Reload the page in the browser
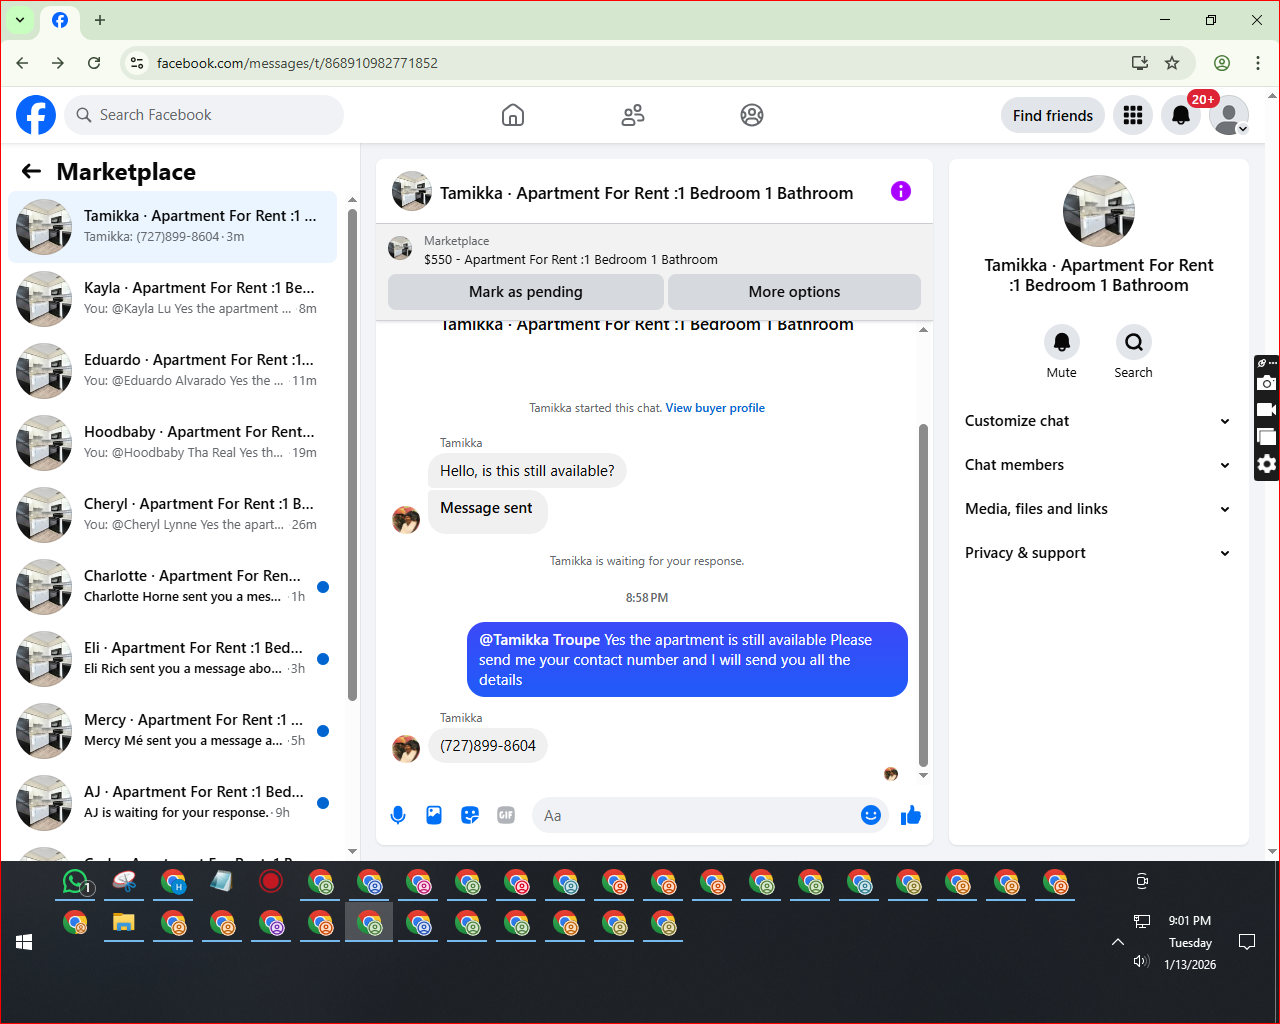1280x1024 pixels. 94,63
